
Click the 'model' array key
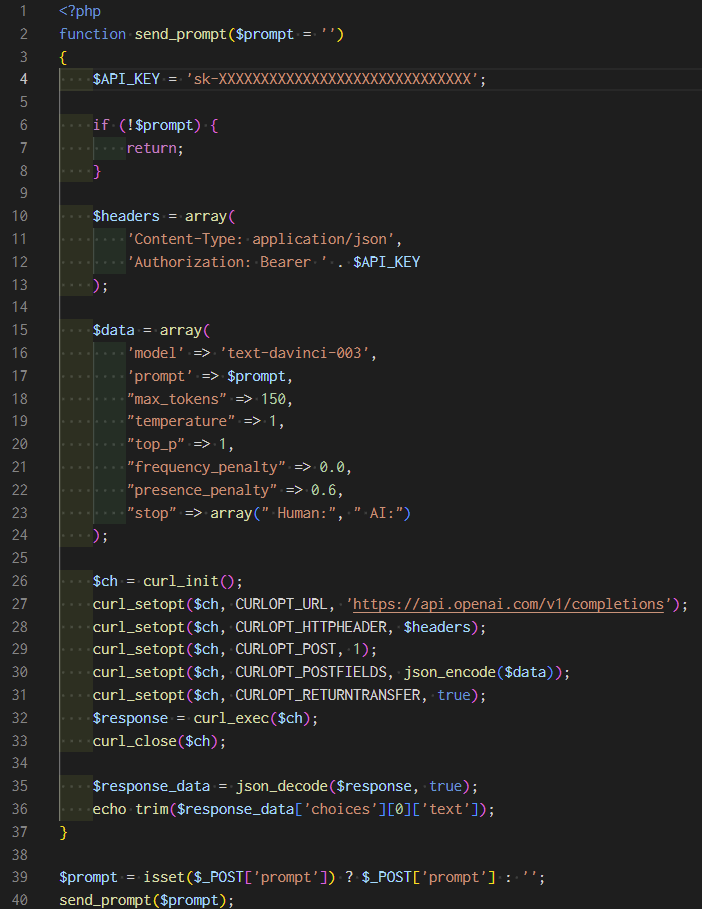(x=155, y=353)
